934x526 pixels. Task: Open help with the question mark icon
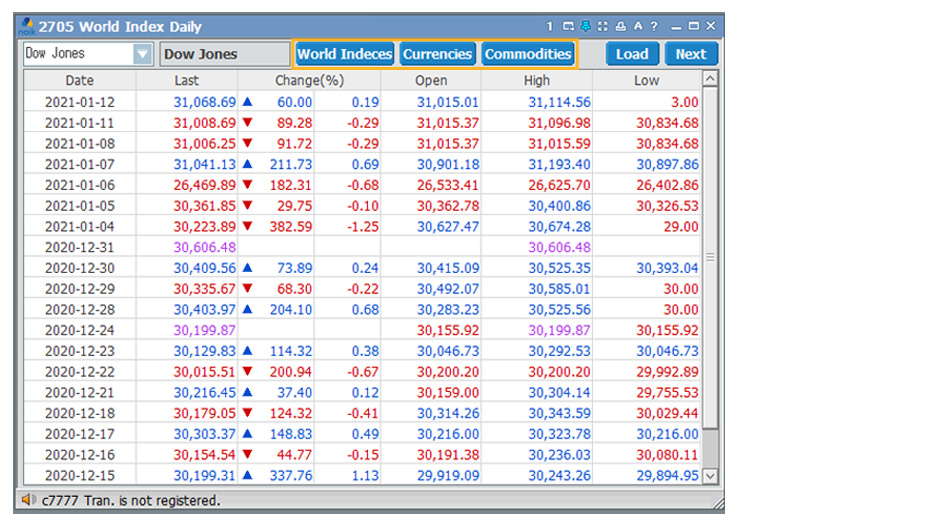(653, 26)
